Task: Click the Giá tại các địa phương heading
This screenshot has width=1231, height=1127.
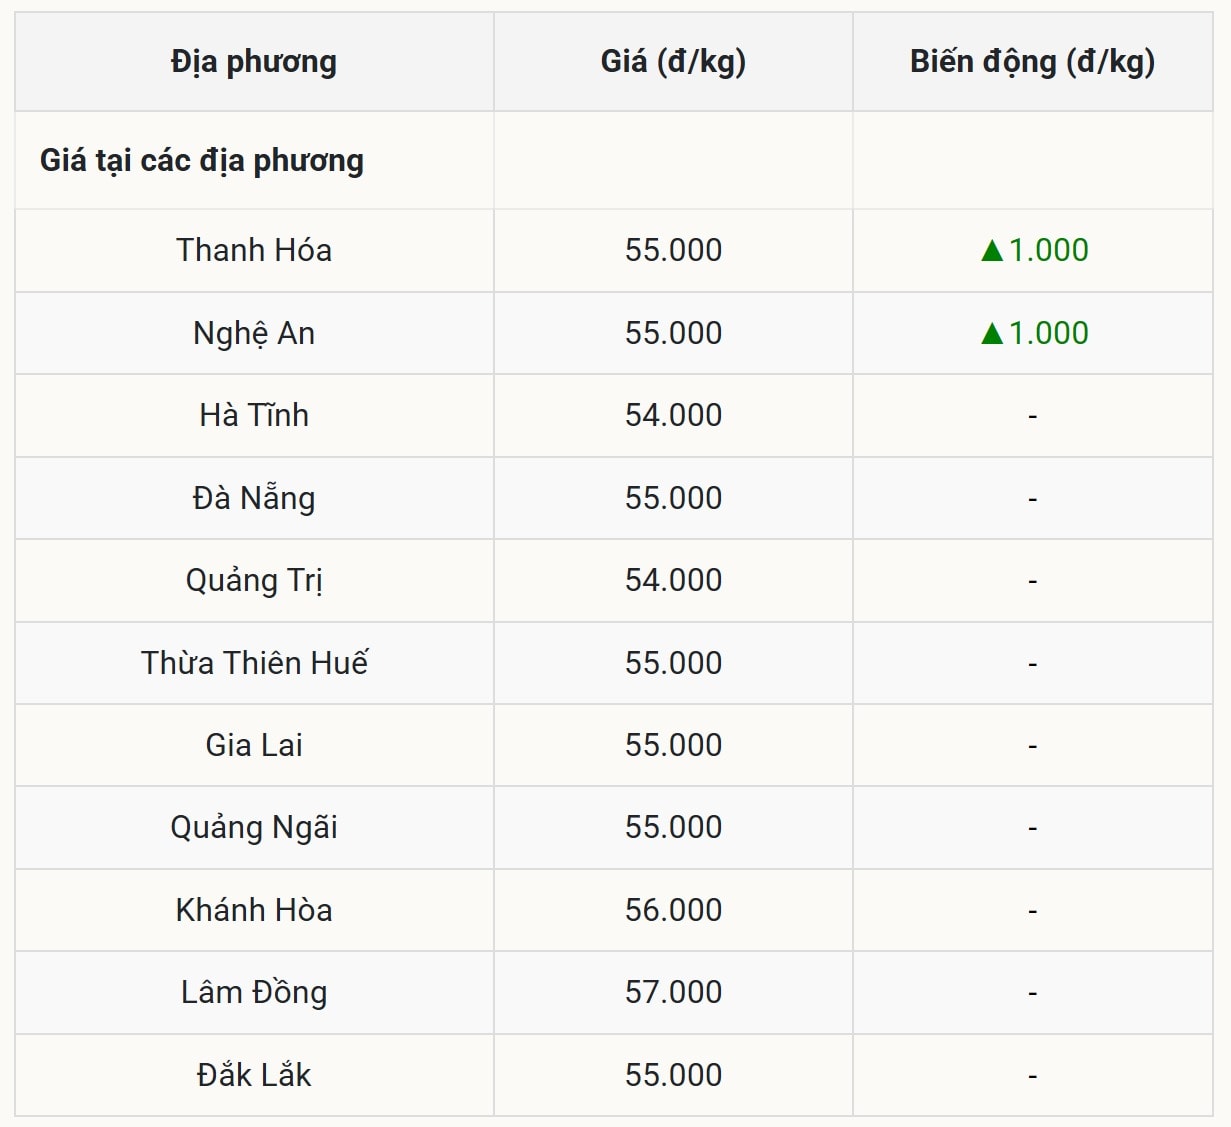Action: [202, 161]
